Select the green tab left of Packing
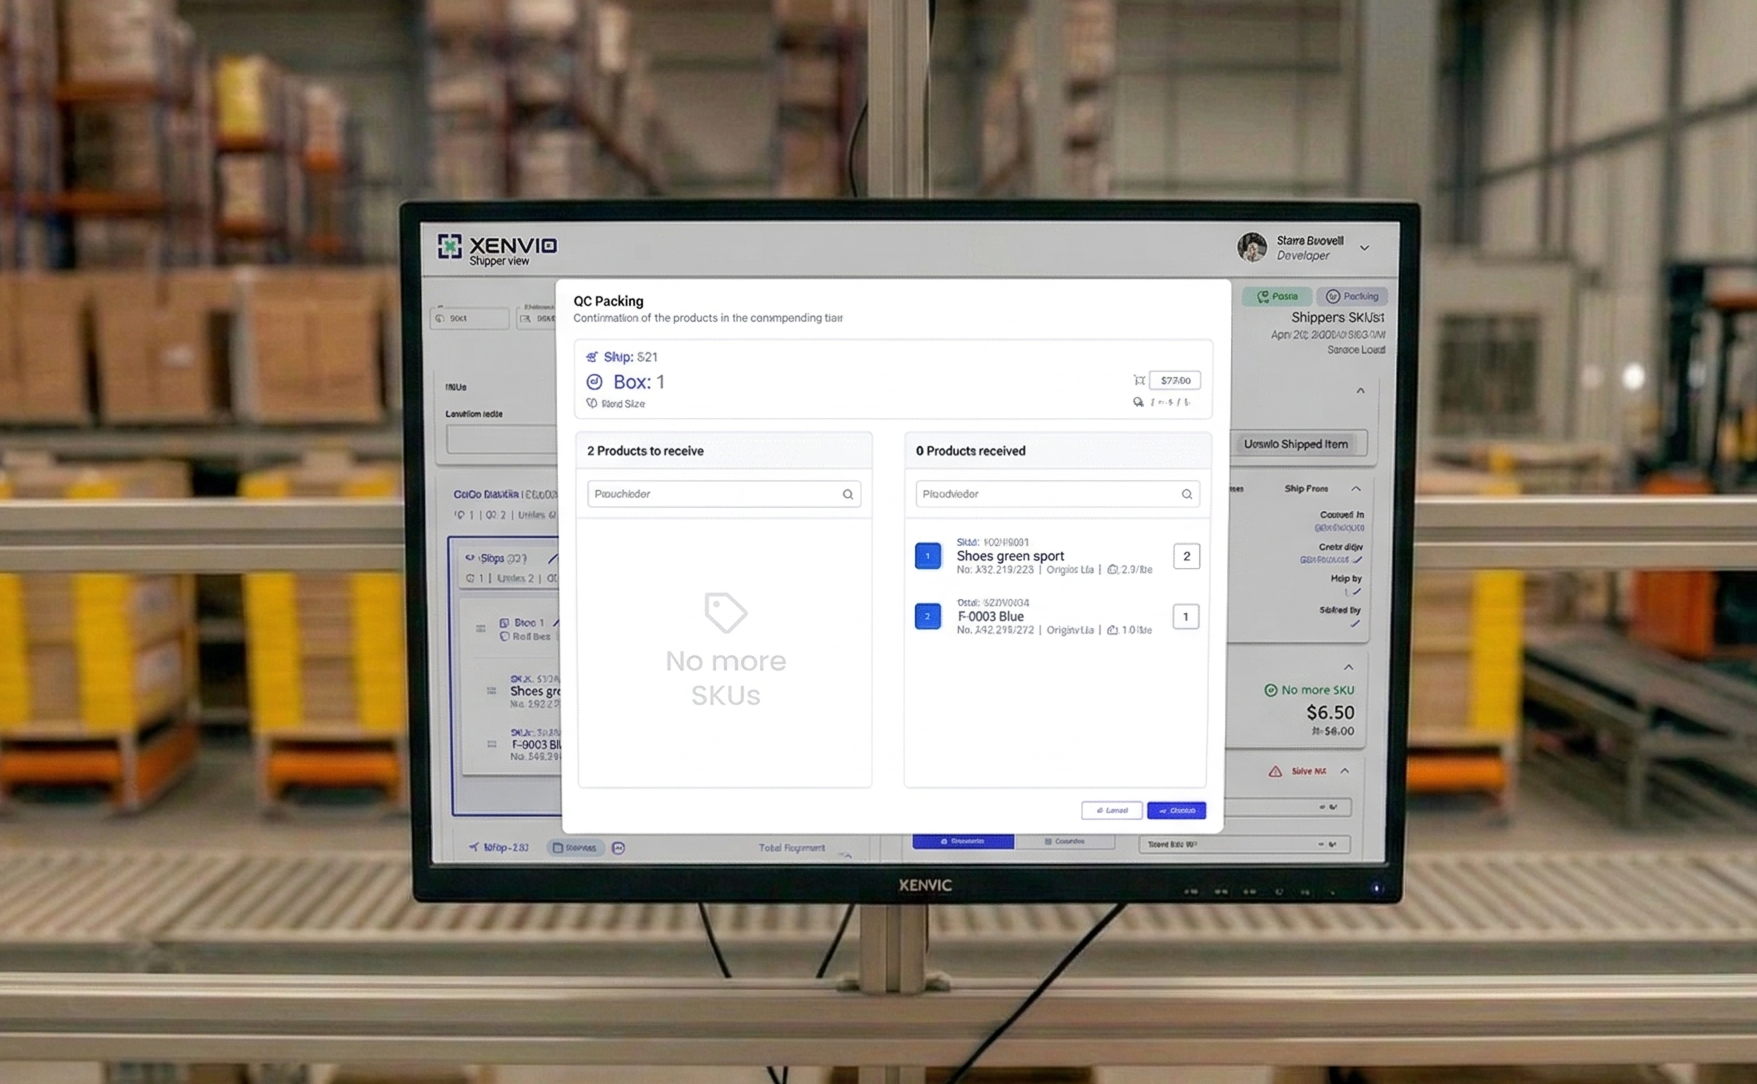The height and width of the screenshot is (1084, 1757). pos(1277,297)
